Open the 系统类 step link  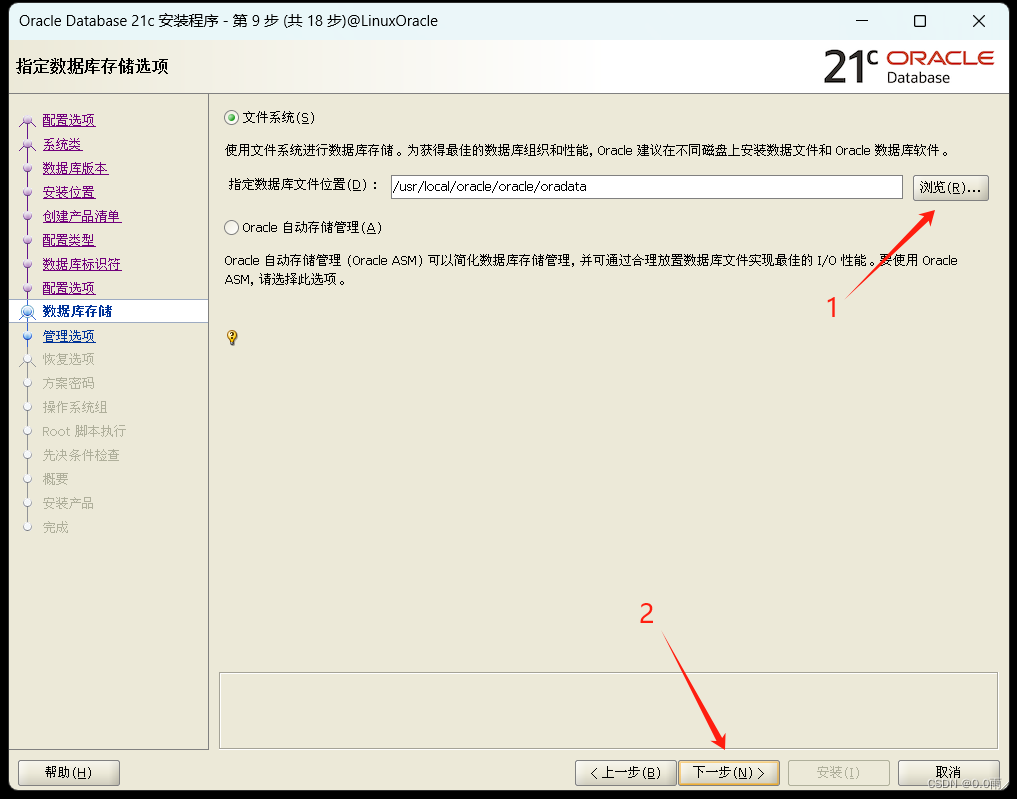pos(62,144)
